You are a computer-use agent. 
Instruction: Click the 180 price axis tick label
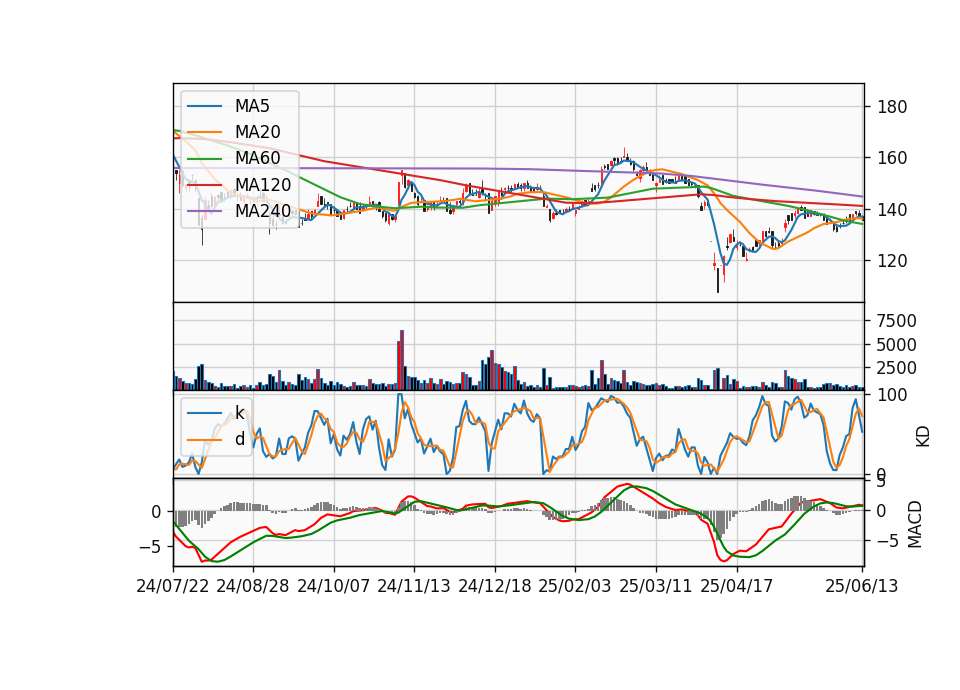[x=892, y=107]
